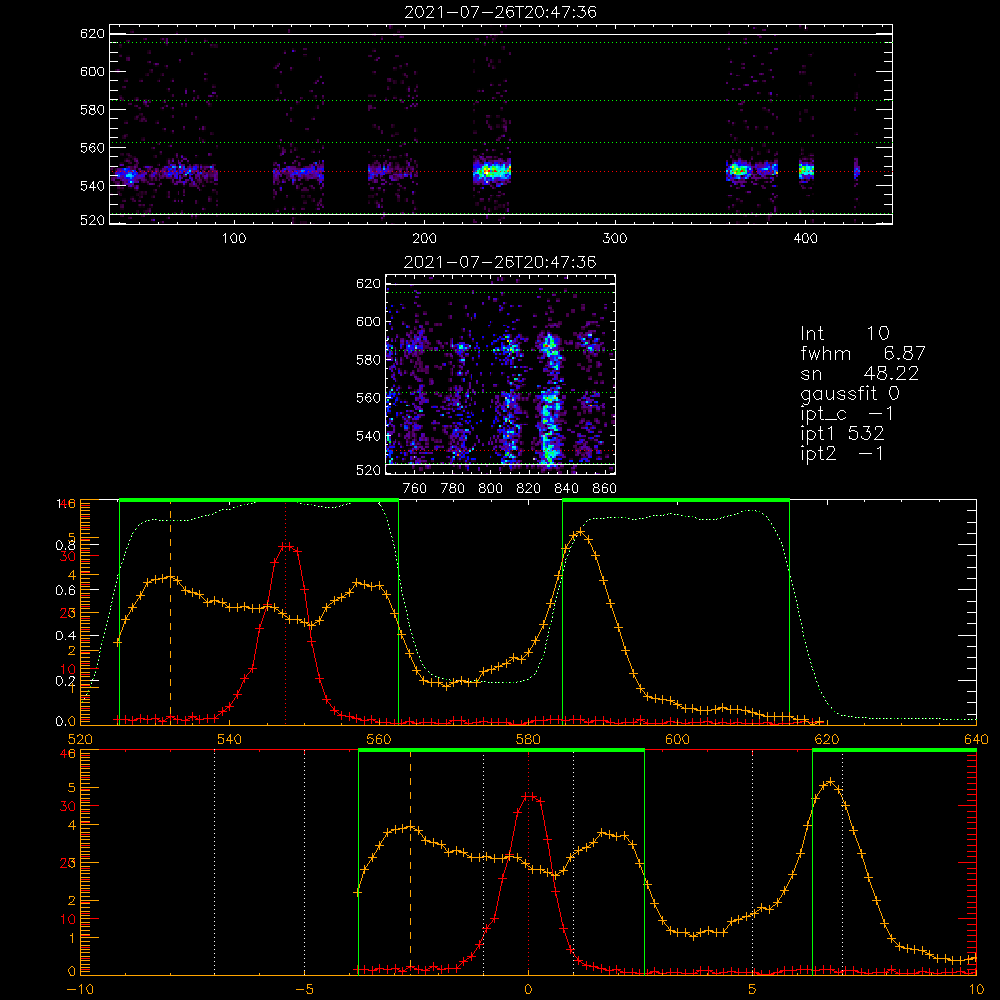The width and height of the screenshot is (1000, 1000).
Task: Click x-axis label 640 on upper profile plot
Action: [x=976, y=739]
